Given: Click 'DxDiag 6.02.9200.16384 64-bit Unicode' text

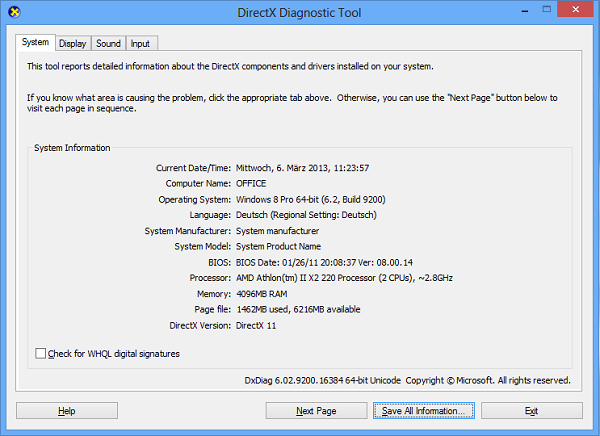Looking at the screenshot, I should [x=323, y=380].
